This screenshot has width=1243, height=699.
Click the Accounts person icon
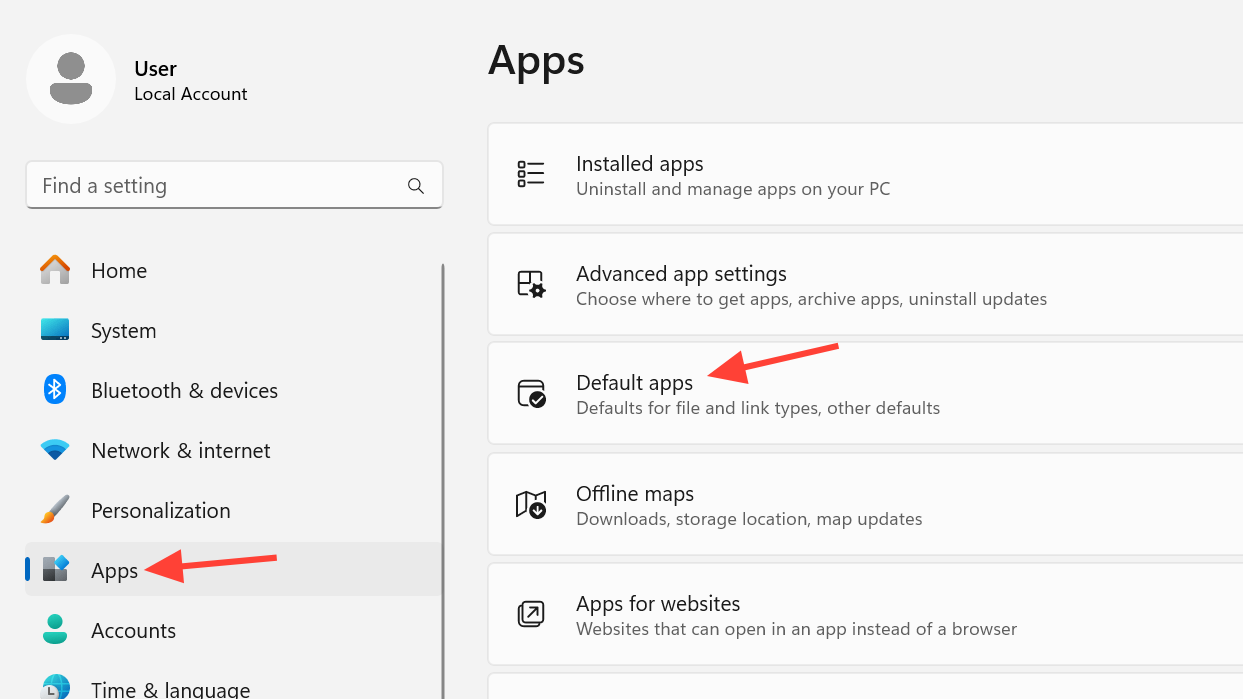pos(55,630)
